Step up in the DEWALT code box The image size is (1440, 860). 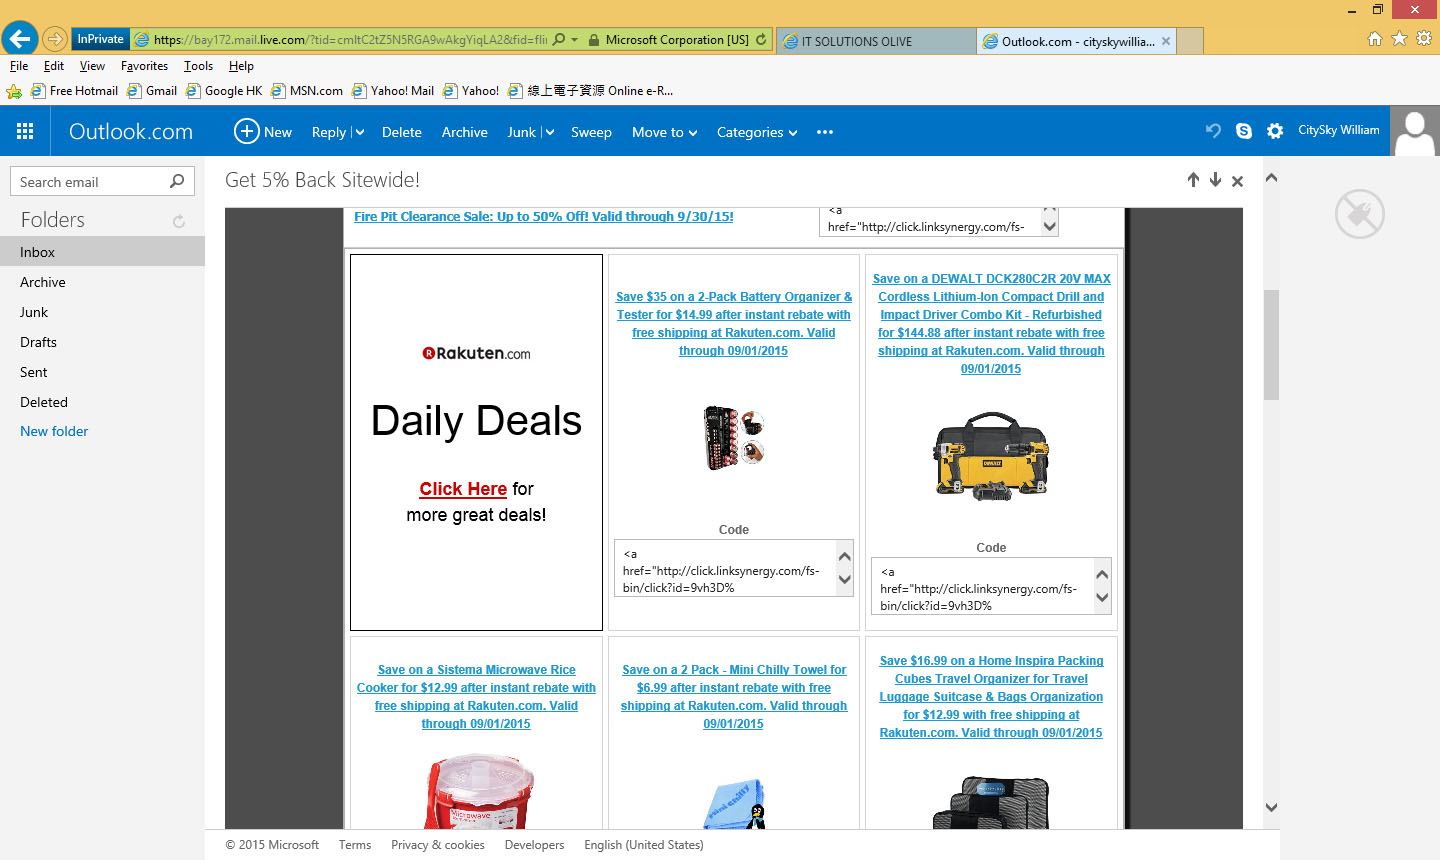(x=1102, y=574)
